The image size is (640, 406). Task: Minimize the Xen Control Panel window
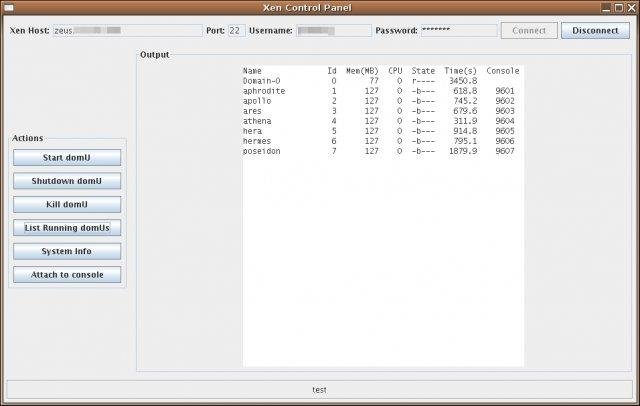[x=607, y=7]
